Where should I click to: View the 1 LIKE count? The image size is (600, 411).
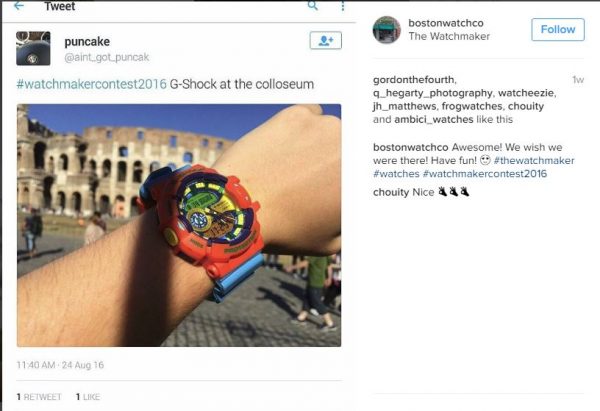88,397
